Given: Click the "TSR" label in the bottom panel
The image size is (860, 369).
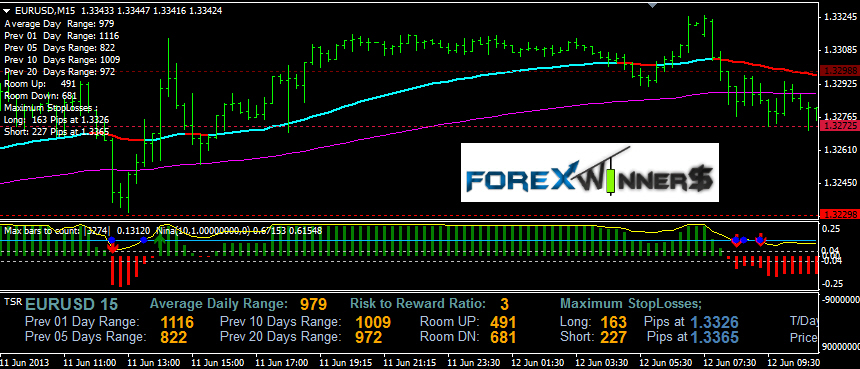Looking at the screenshot, I should click(x=12, y=302).
